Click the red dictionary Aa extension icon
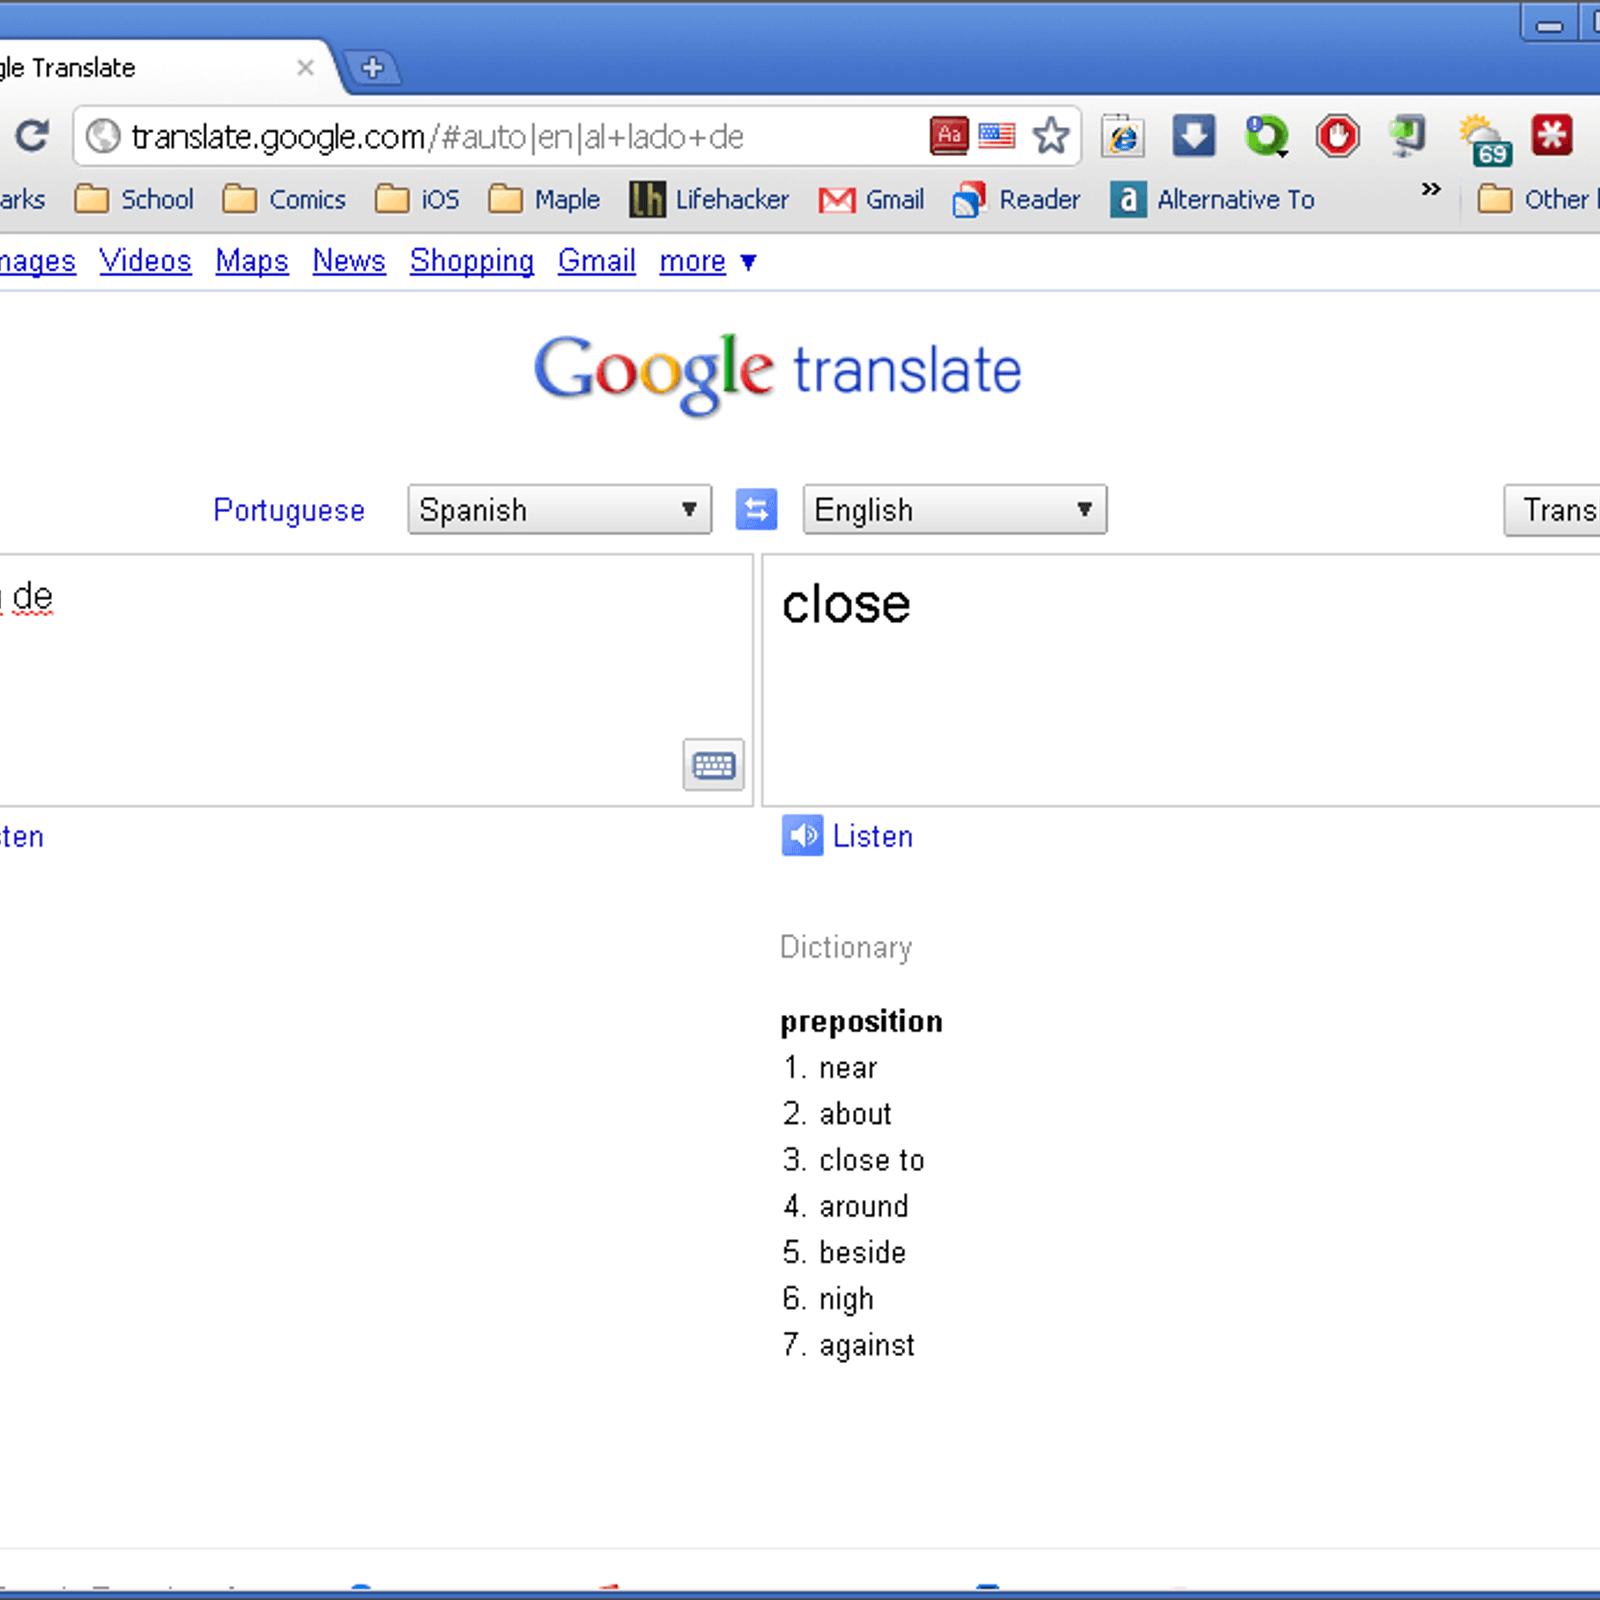Screen dimensions: 1600x1600 click(x=949, y=135)
